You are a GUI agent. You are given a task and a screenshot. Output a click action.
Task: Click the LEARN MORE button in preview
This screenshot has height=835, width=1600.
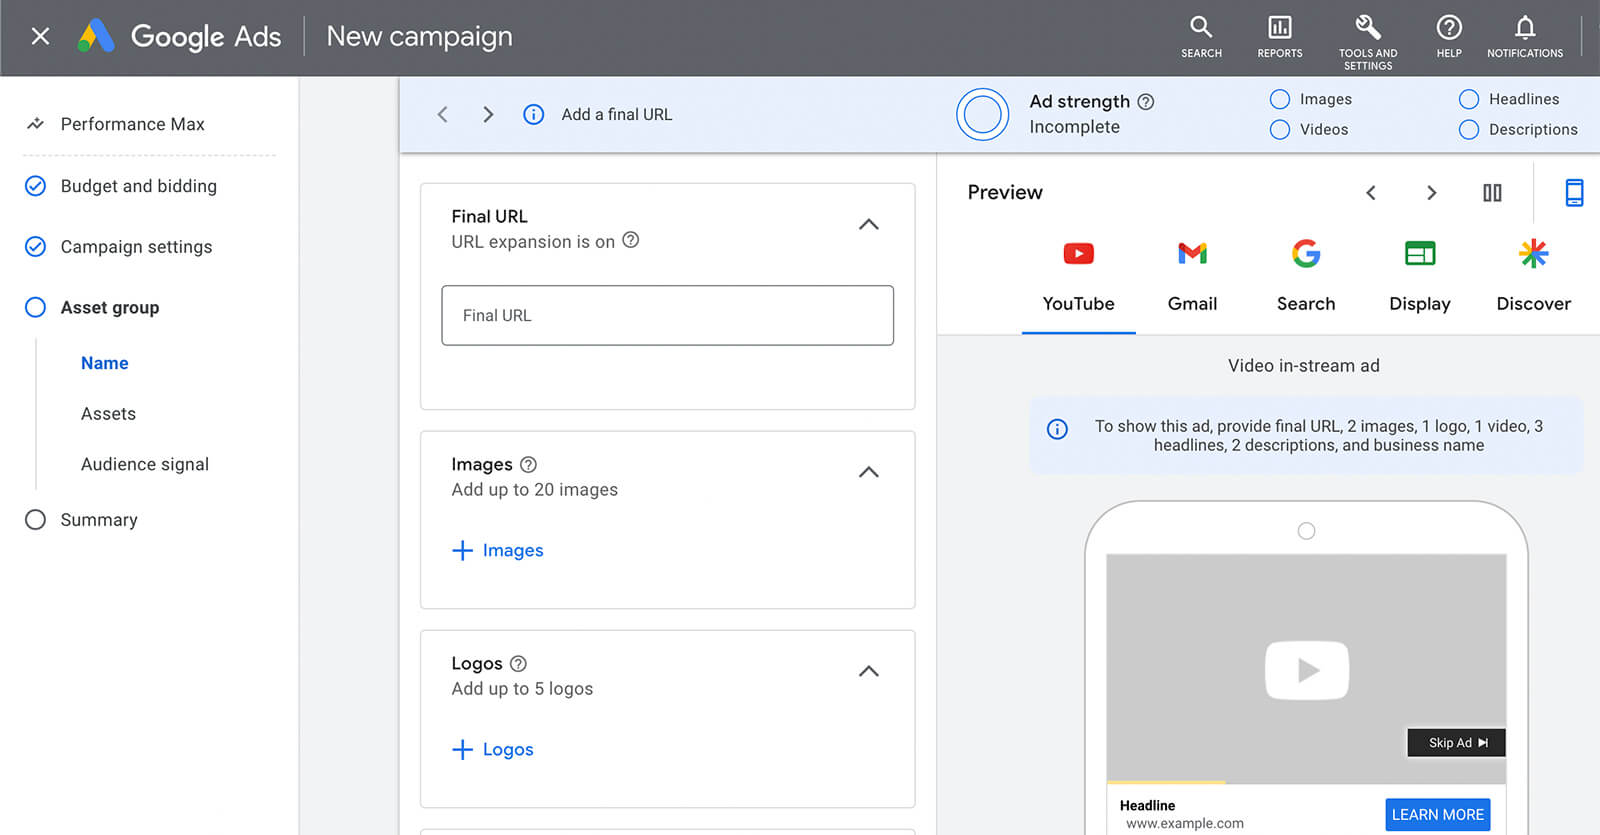(1438, 815)
